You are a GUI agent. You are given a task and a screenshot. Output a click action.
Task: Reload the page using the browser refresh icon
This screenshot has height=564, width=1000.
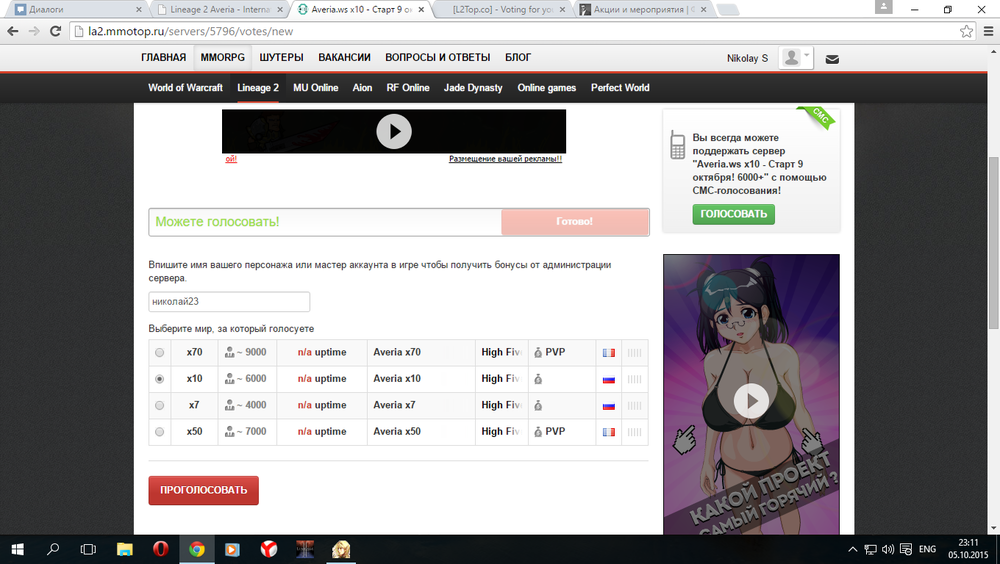(56, 31)
